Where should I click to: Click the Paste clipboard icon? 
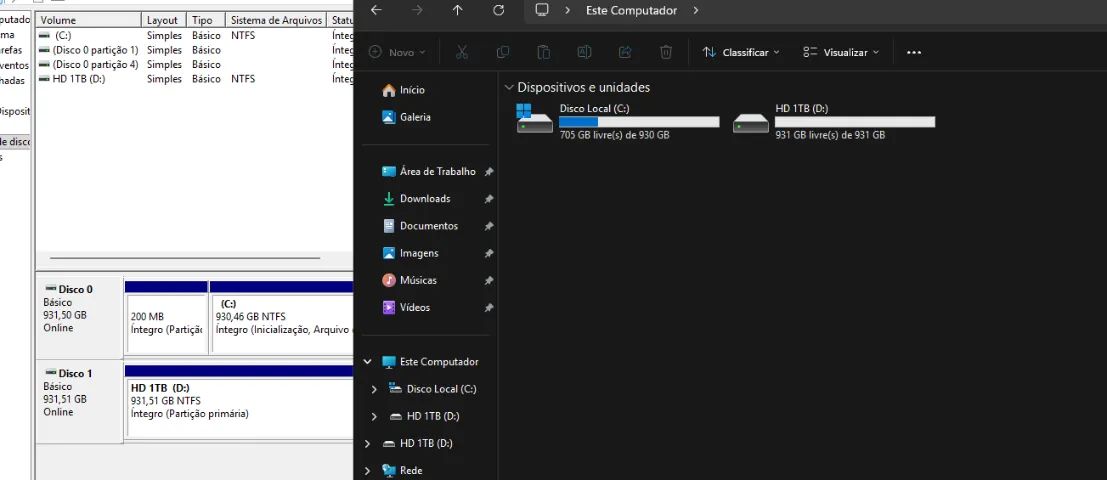(x=543, y=52)
